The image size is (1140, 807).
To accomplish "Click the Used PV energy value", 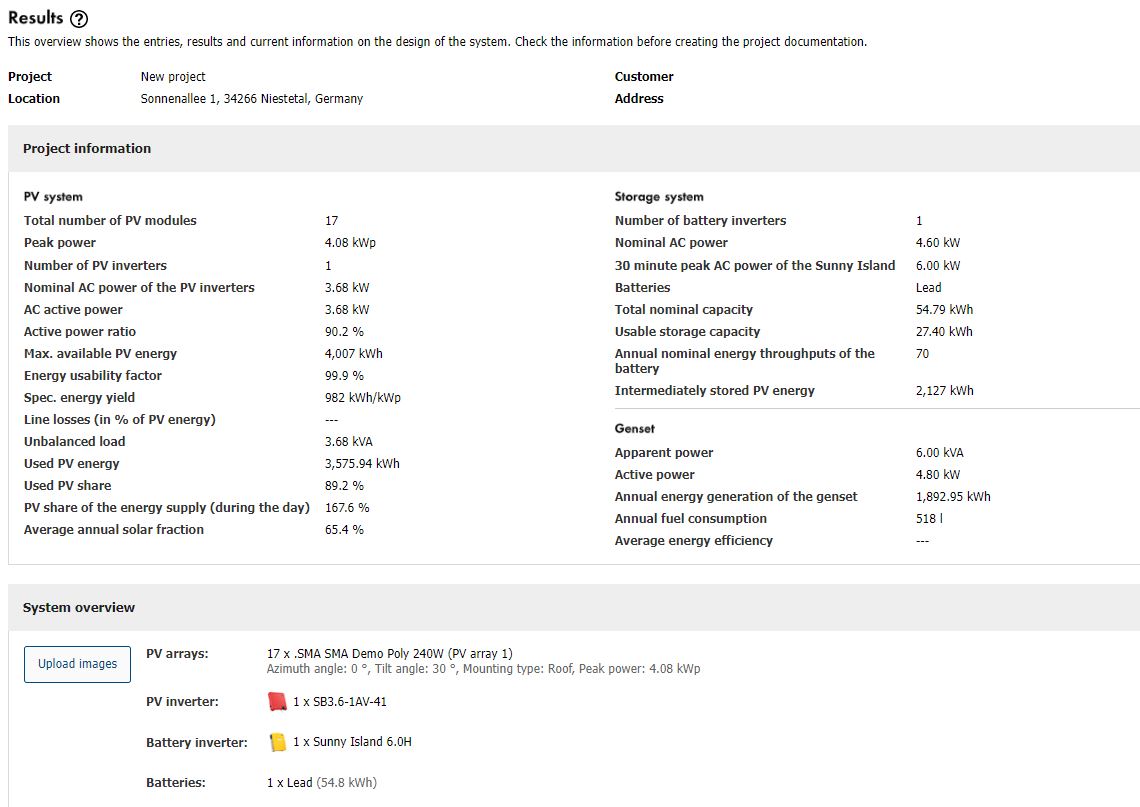I will [x=362, y=464].
